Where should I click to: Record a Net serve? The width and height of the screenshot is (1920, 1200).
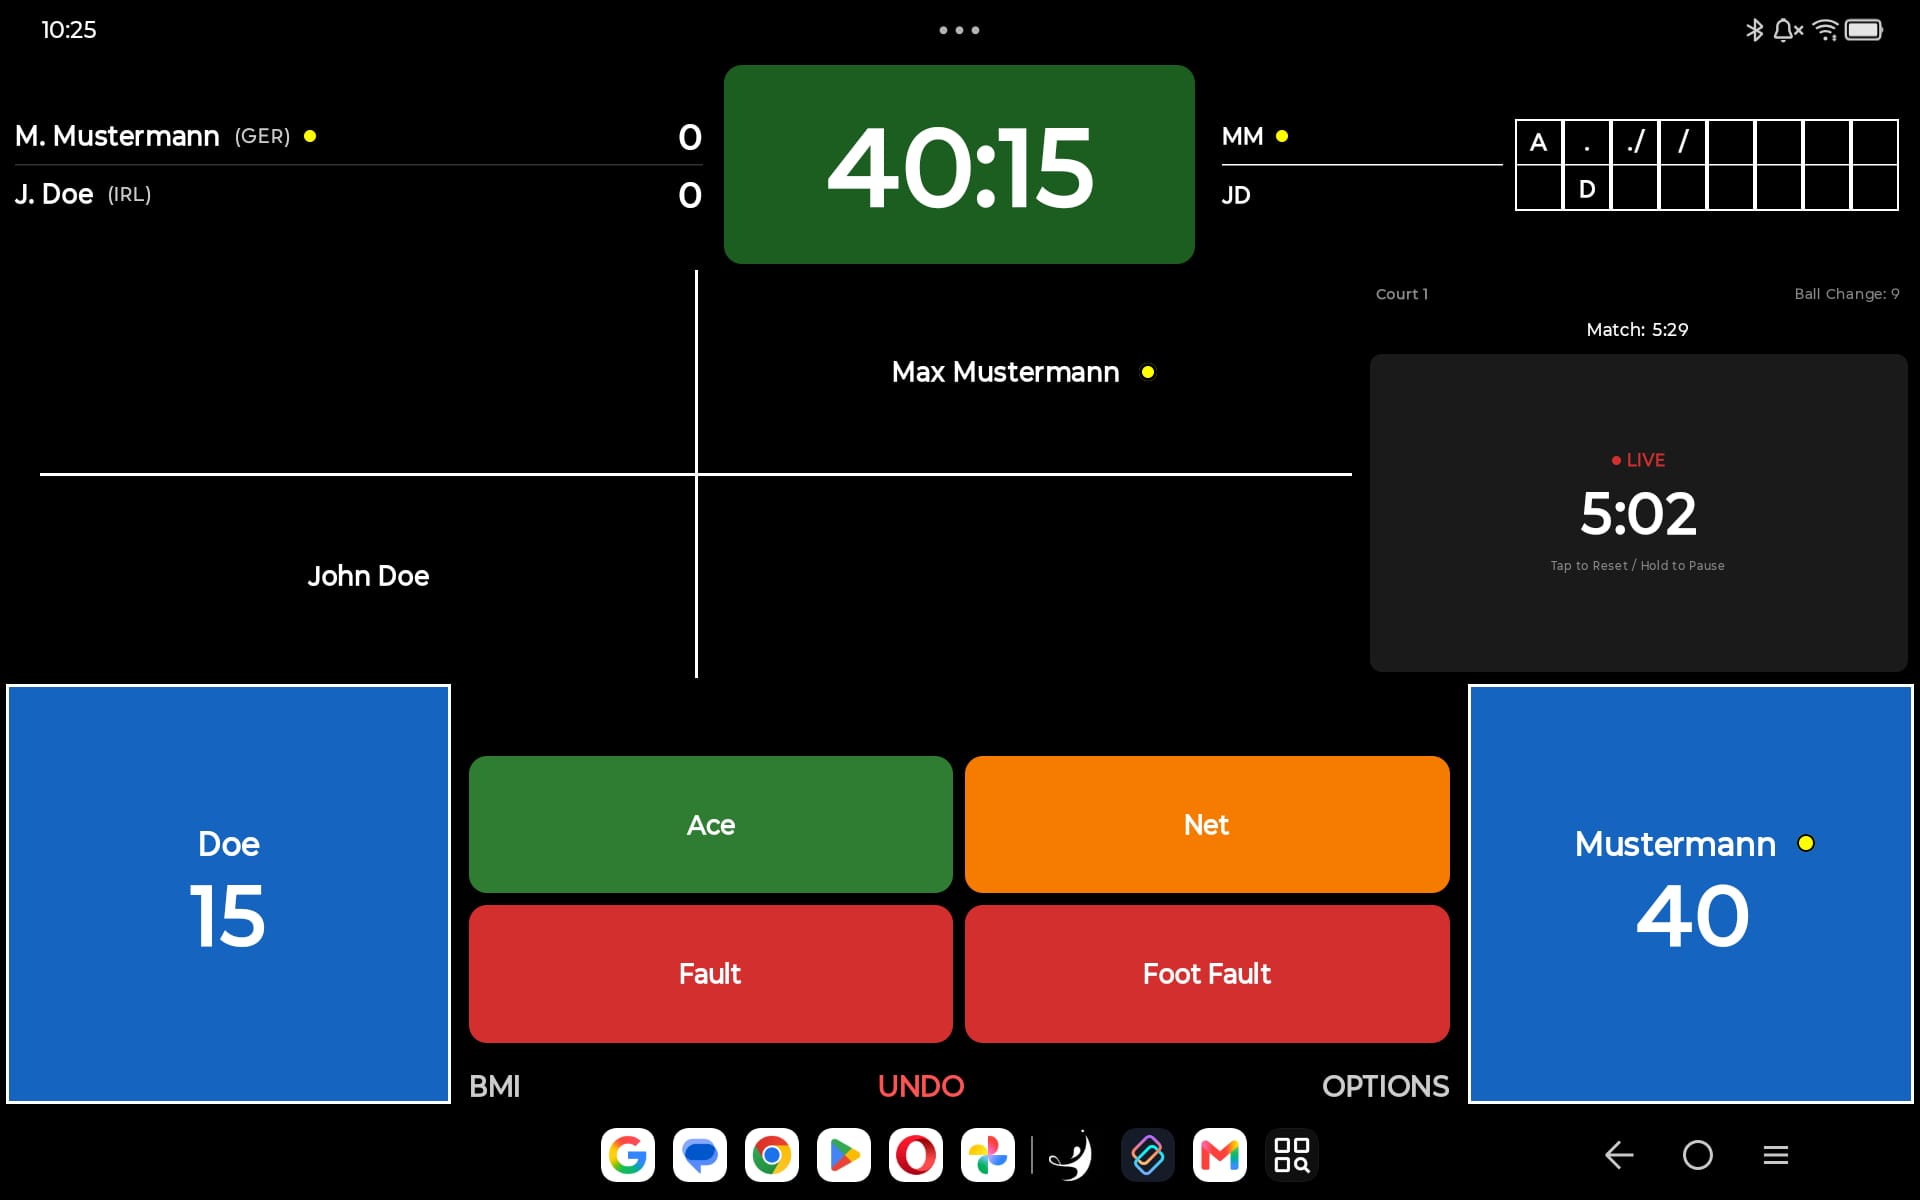tap(1207, 824)
